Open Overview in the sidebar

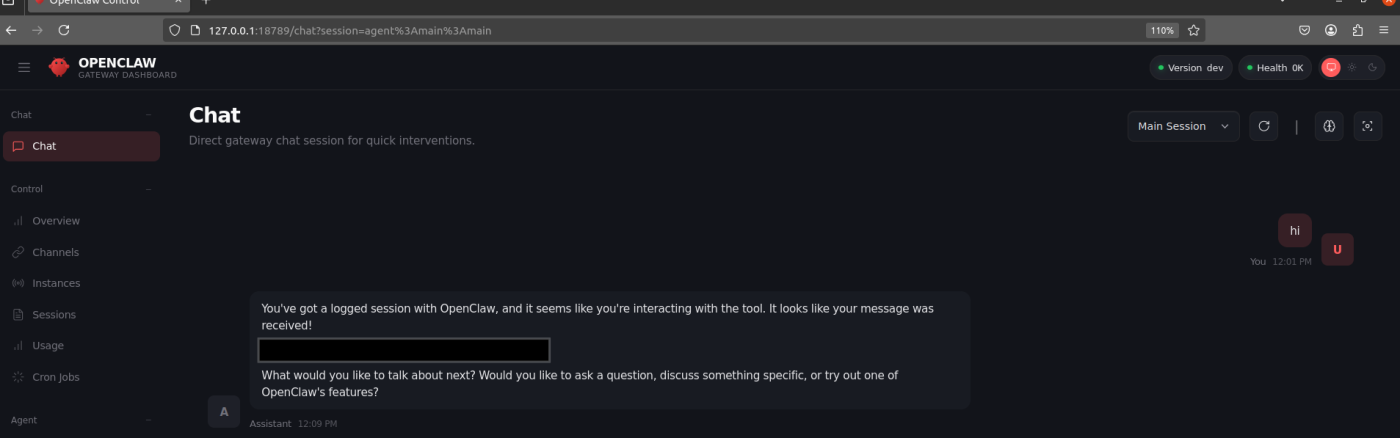55,221
